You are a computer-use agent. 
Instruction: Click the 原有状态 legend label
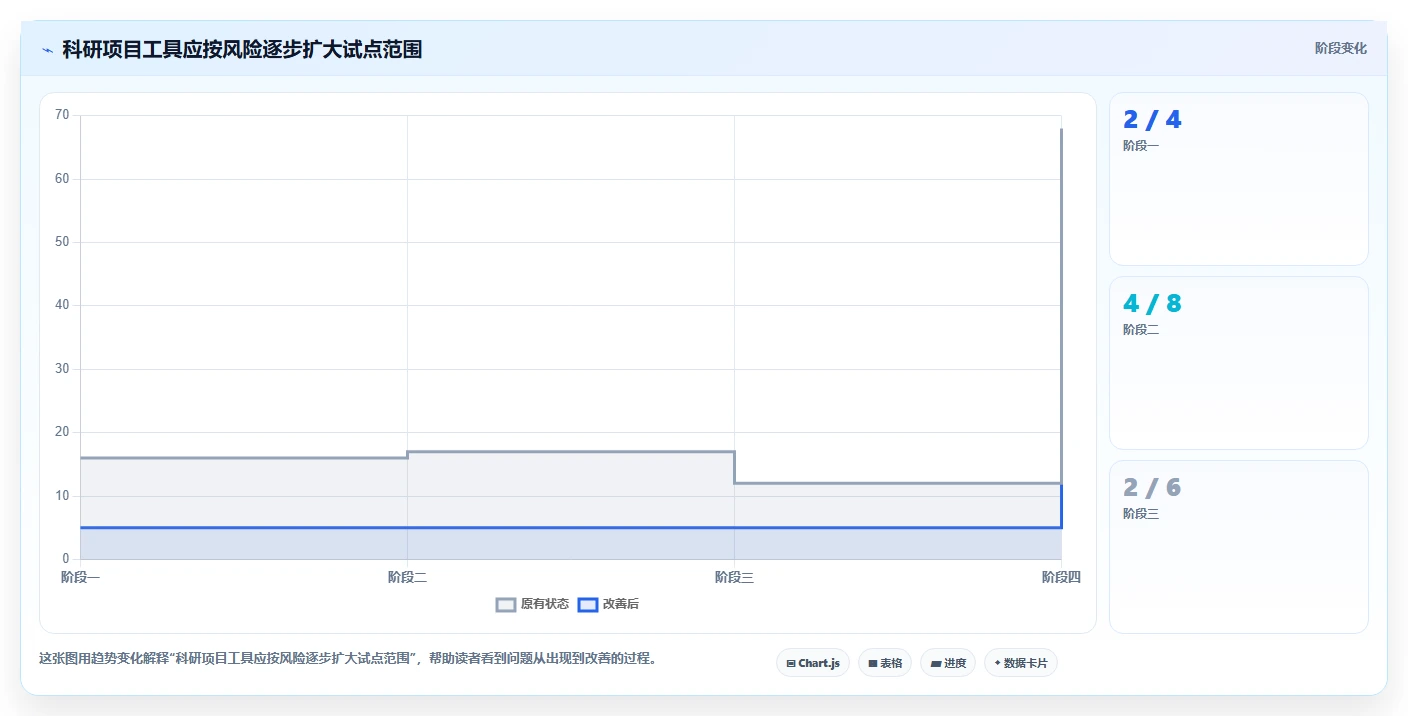tap(545, 604)
